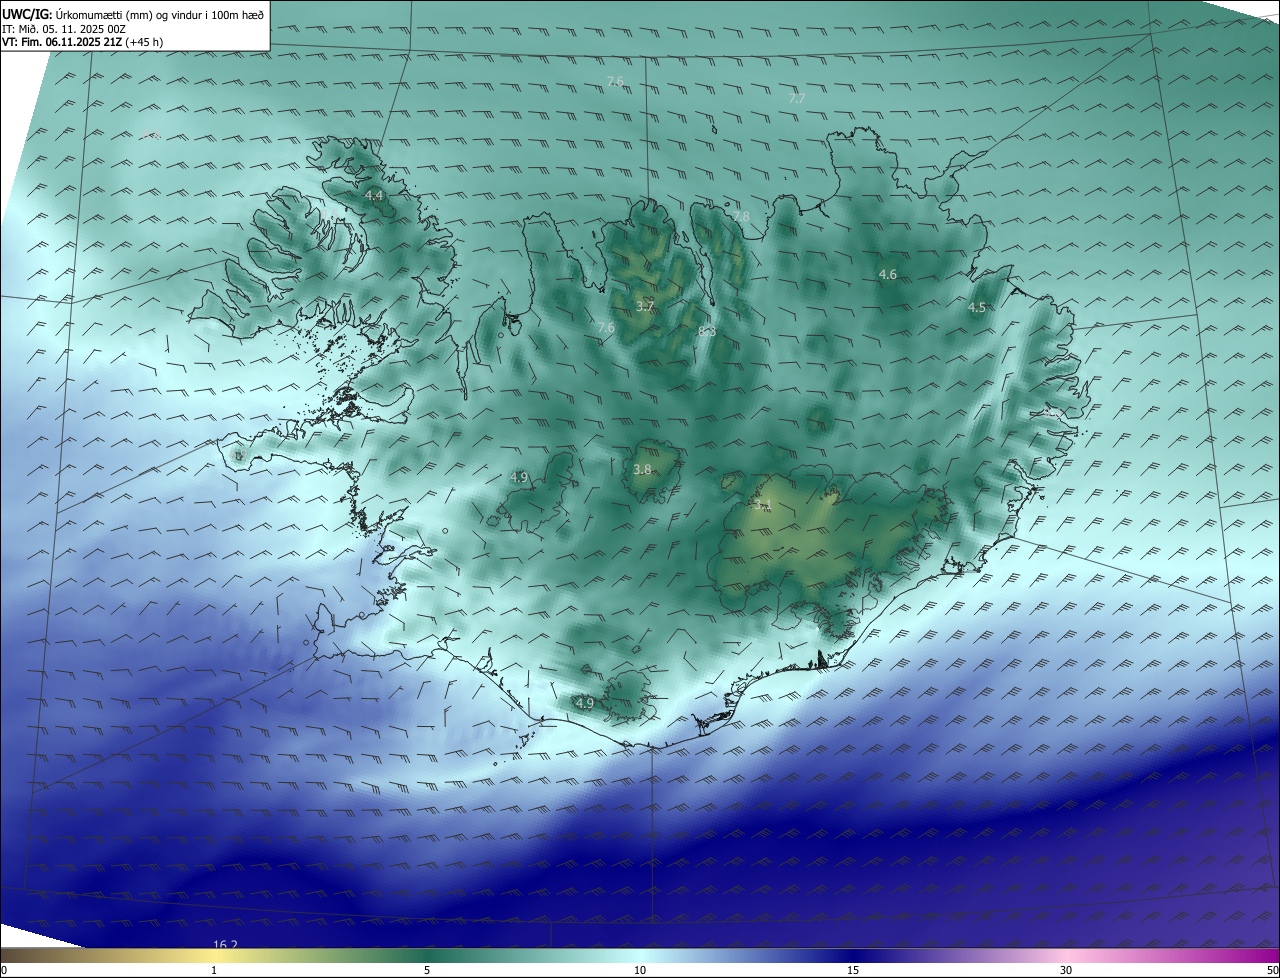Click the 5 tick on the colorbar

427,970
